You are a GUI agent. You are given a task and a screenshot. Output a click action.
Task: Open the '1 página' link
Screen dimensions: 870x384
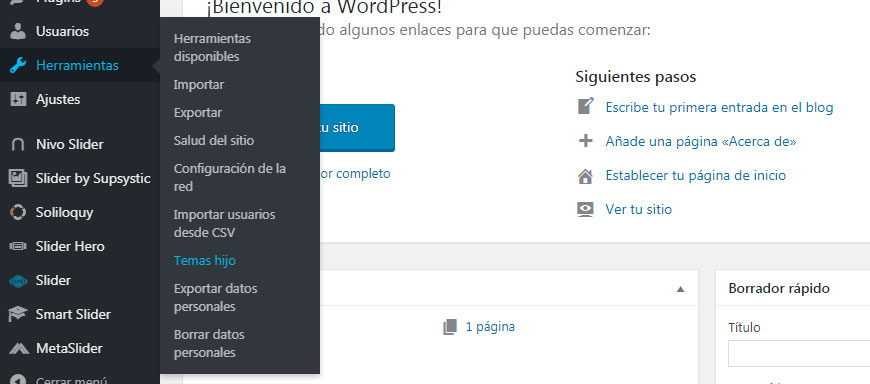490,327
